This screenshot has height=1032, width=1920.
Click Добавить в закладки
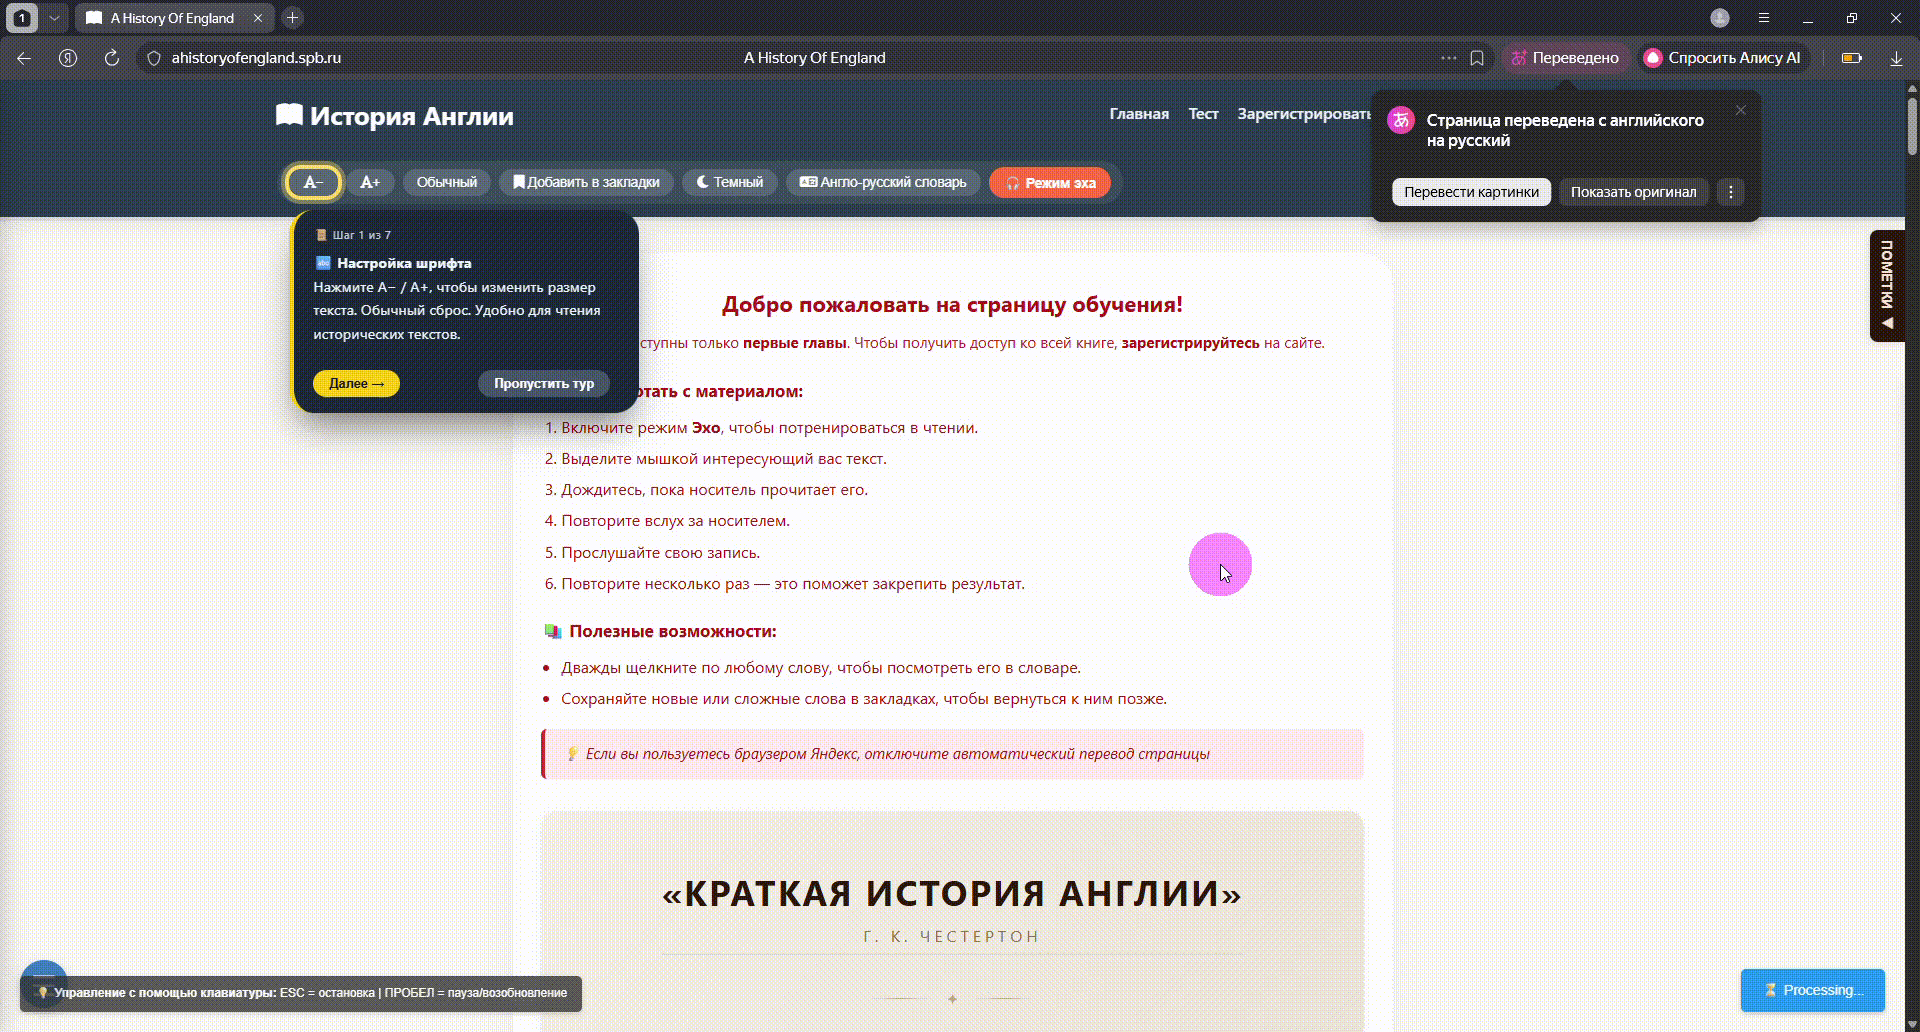click(x=586, y=182)
